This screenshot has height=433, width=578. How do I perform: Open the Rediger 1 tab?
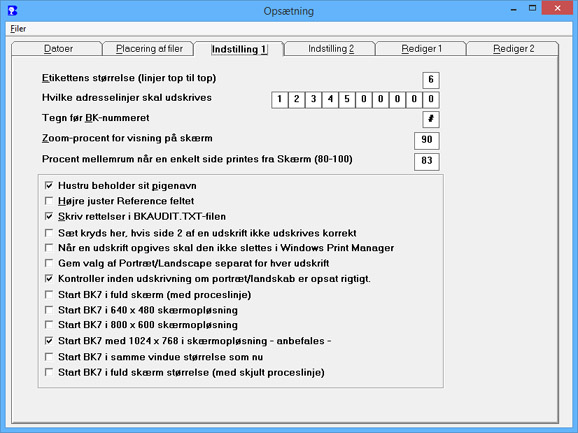pyautogui.click(x=421, y=49)
